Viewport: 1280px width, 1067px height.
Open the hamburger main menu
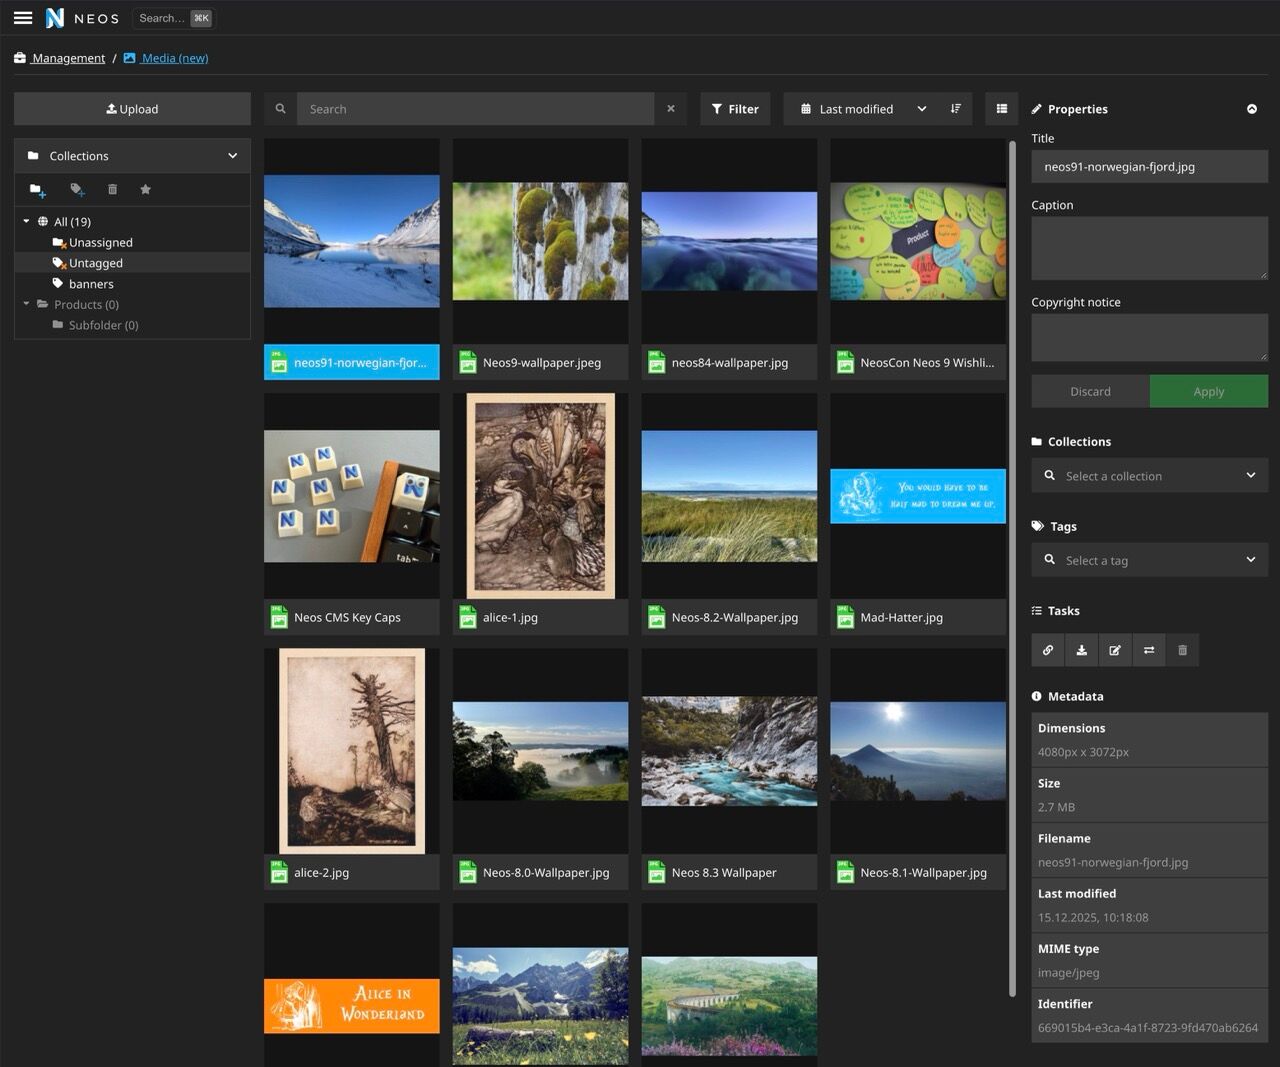[23, 18]
